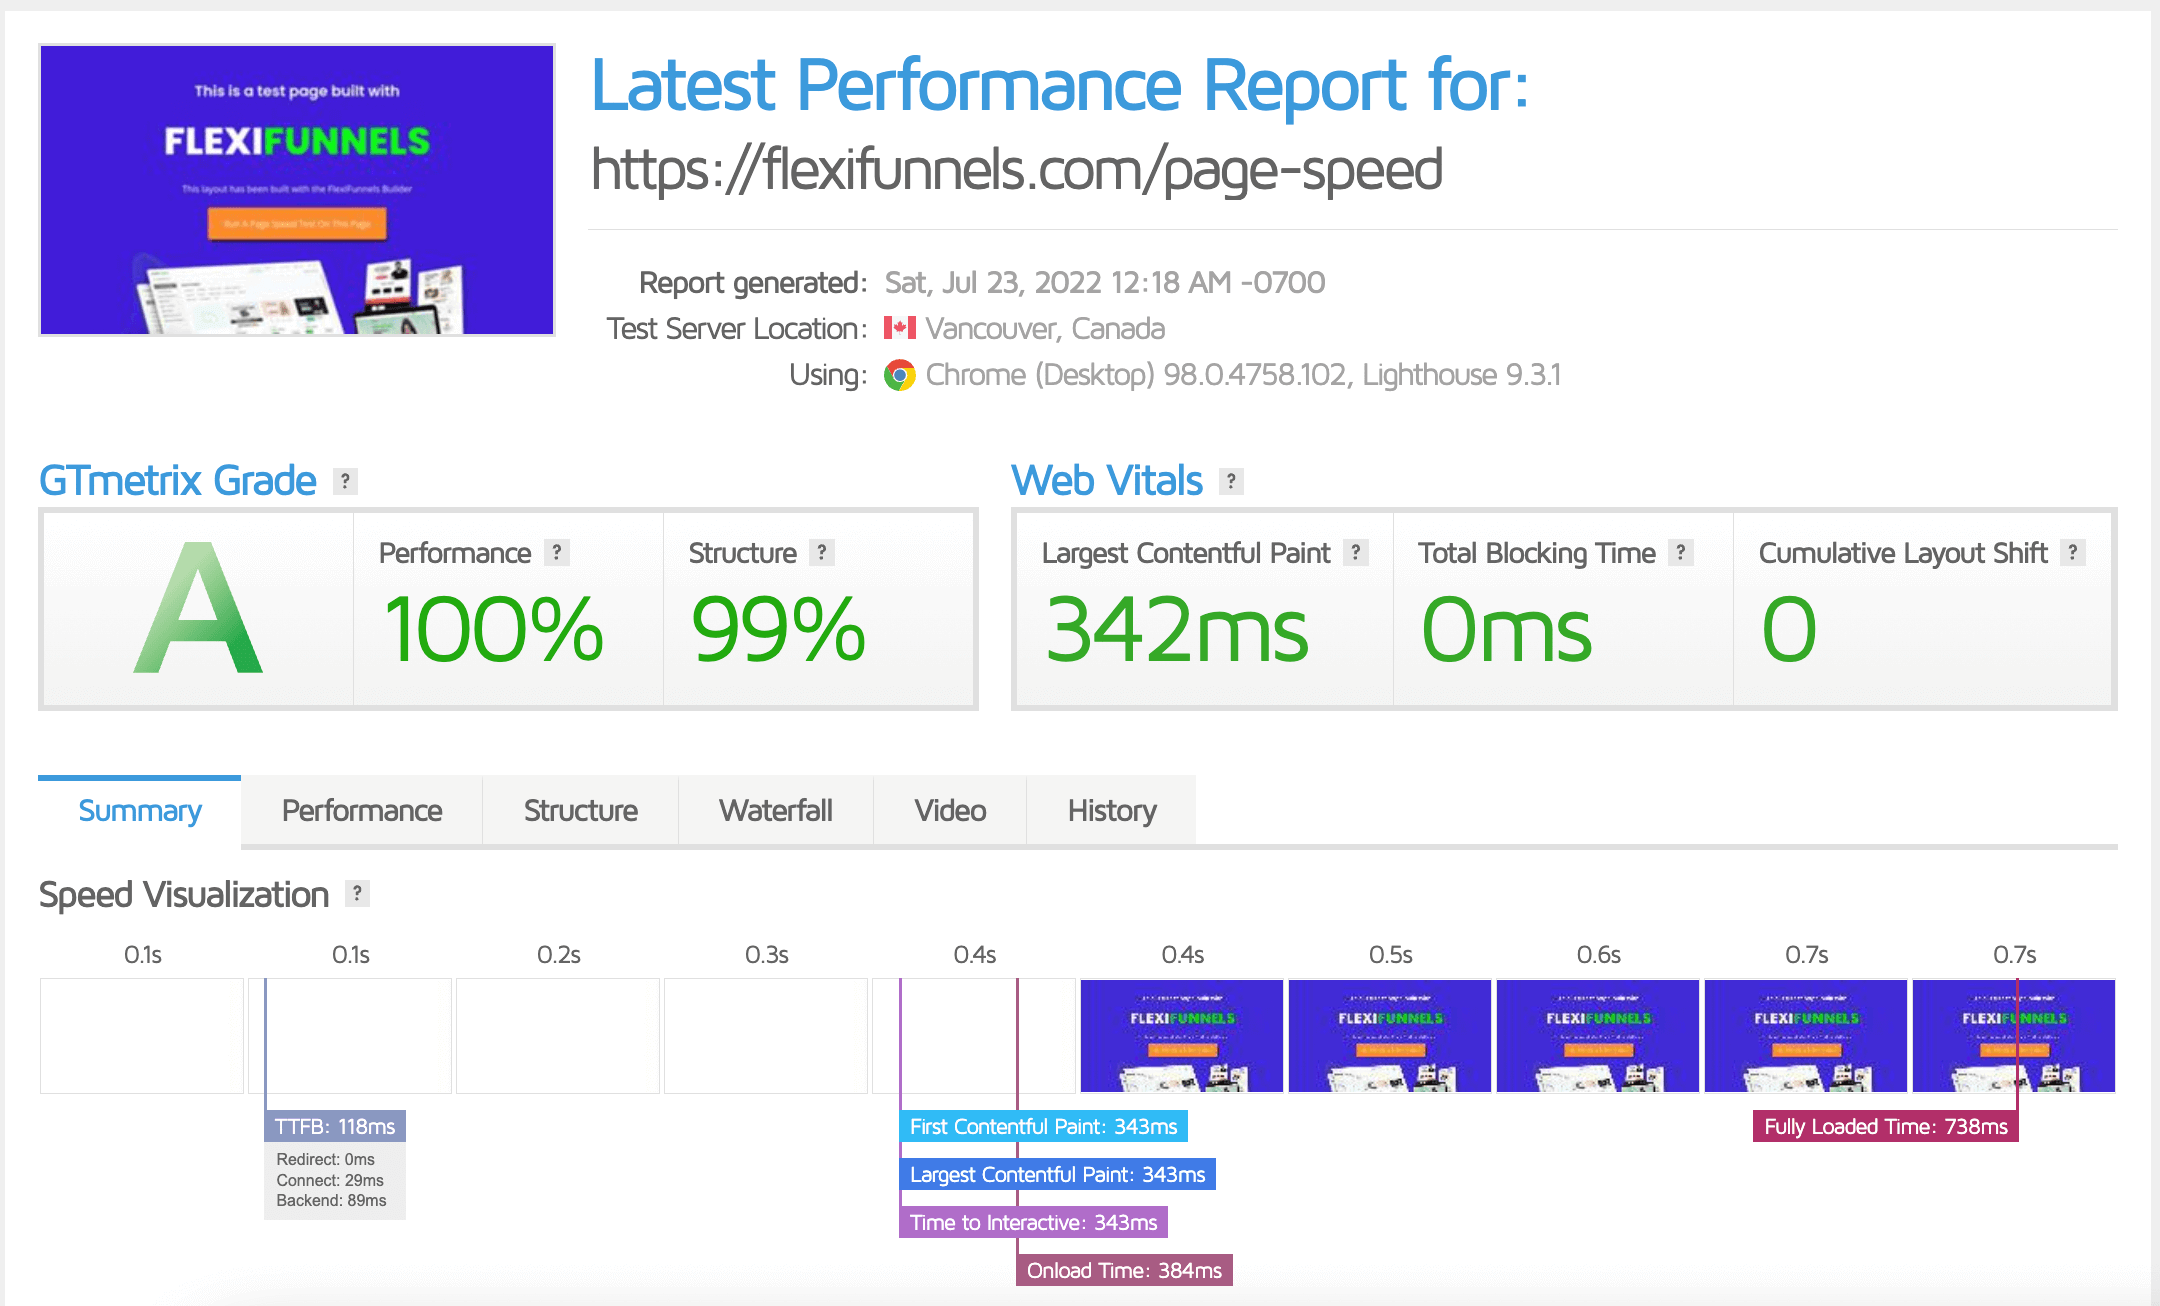Click the Fully Loaded Time marker
This screenshot has height=1306, width=2160.
tap(1885, 1126)
